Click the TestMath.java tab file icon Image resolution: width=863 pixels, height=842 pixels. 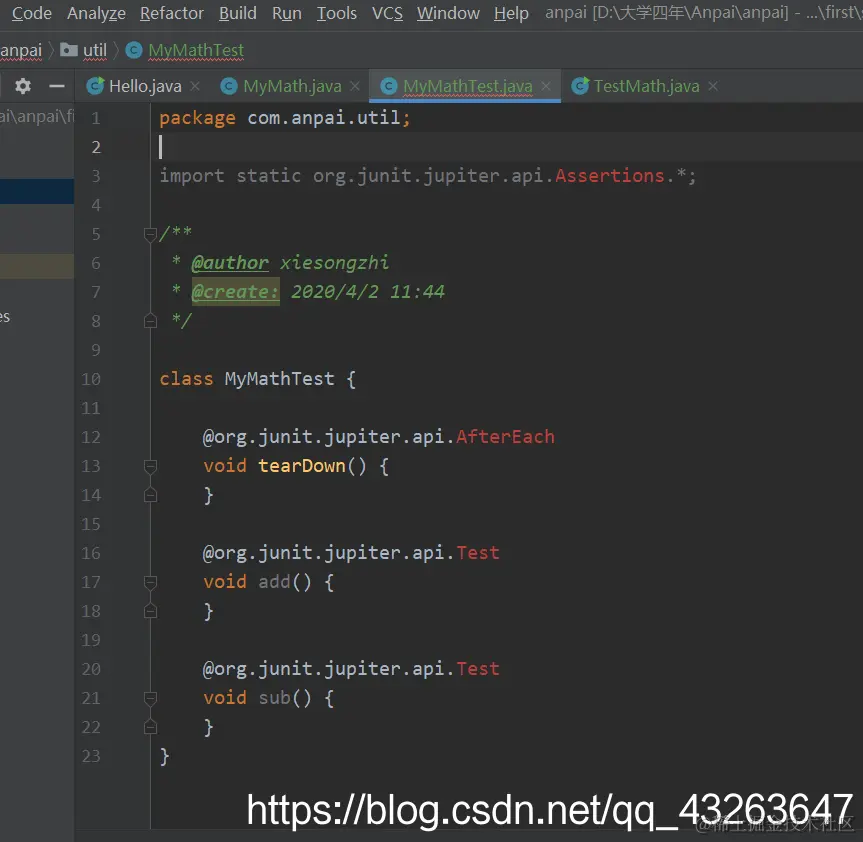[580, 86]
